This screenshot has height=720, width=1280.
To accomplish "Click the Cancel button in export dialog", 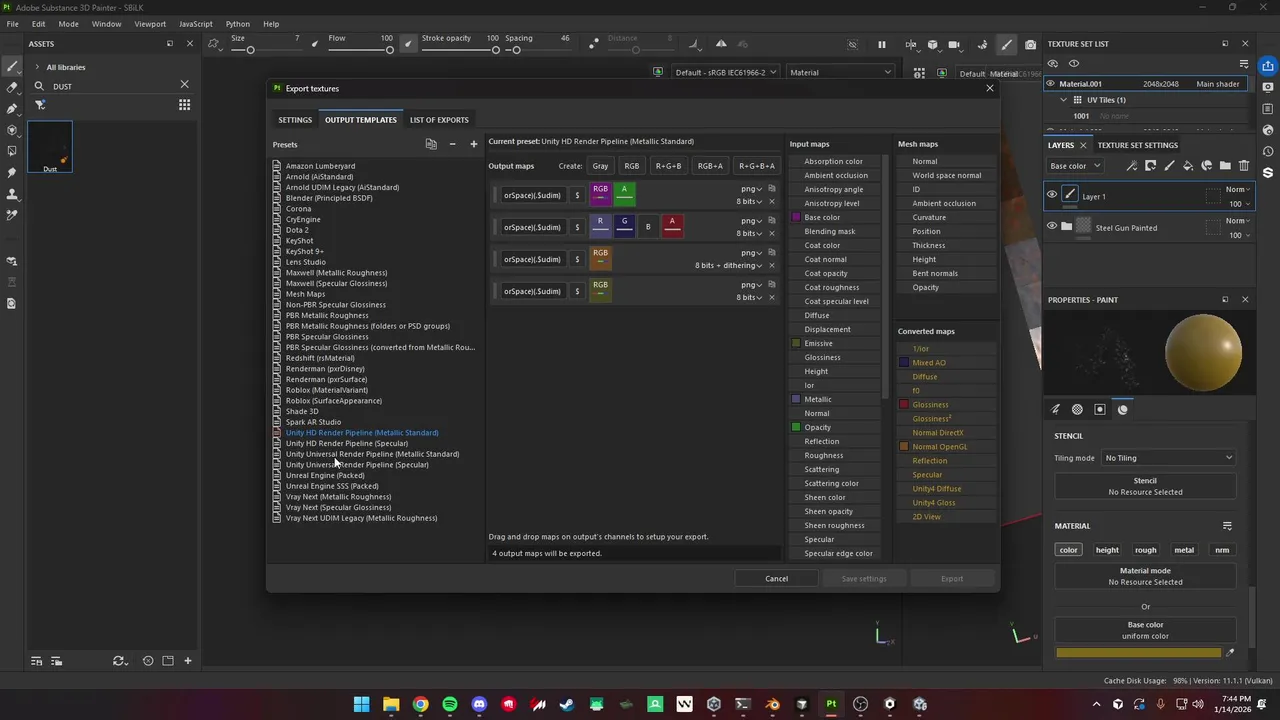I will (x=777, y=578).
